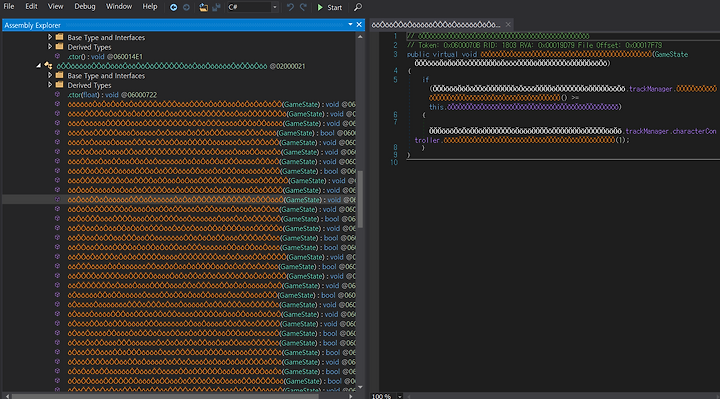Click the Save All toolbar icon
720x399 pixels.
[x=216, y=7]
